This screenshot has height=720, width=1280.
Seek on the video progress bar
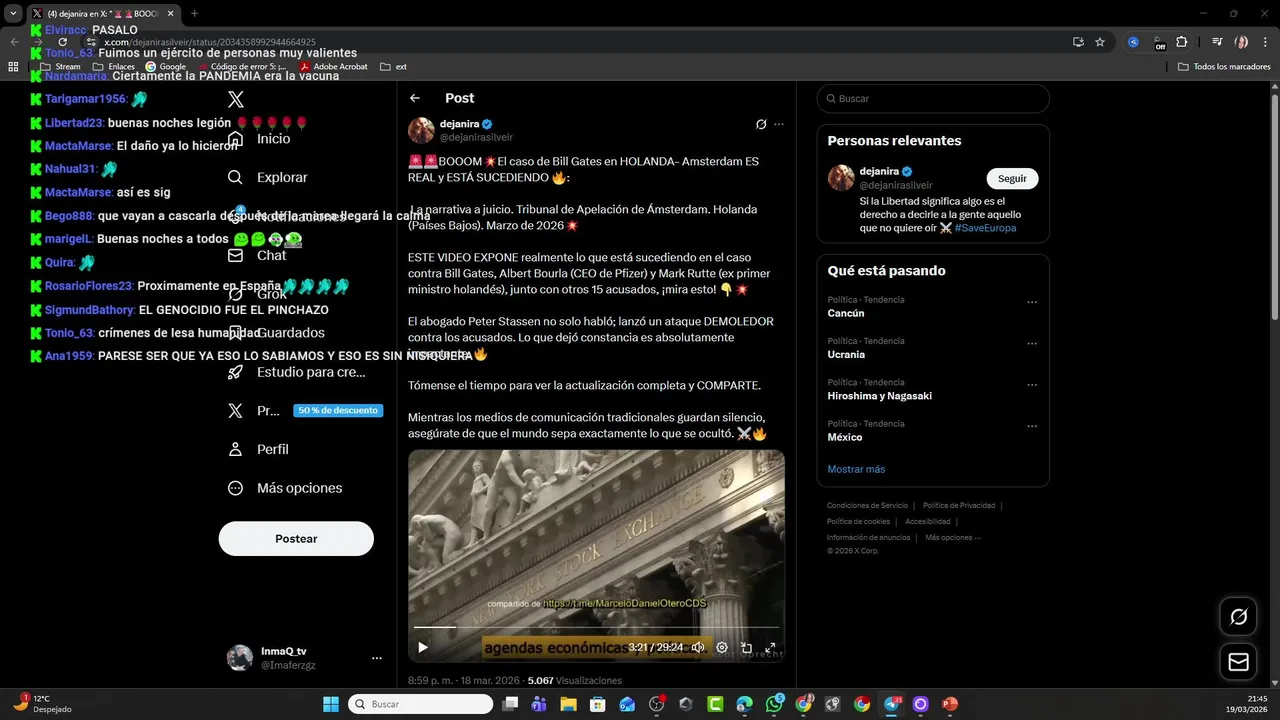pos(596,627)
